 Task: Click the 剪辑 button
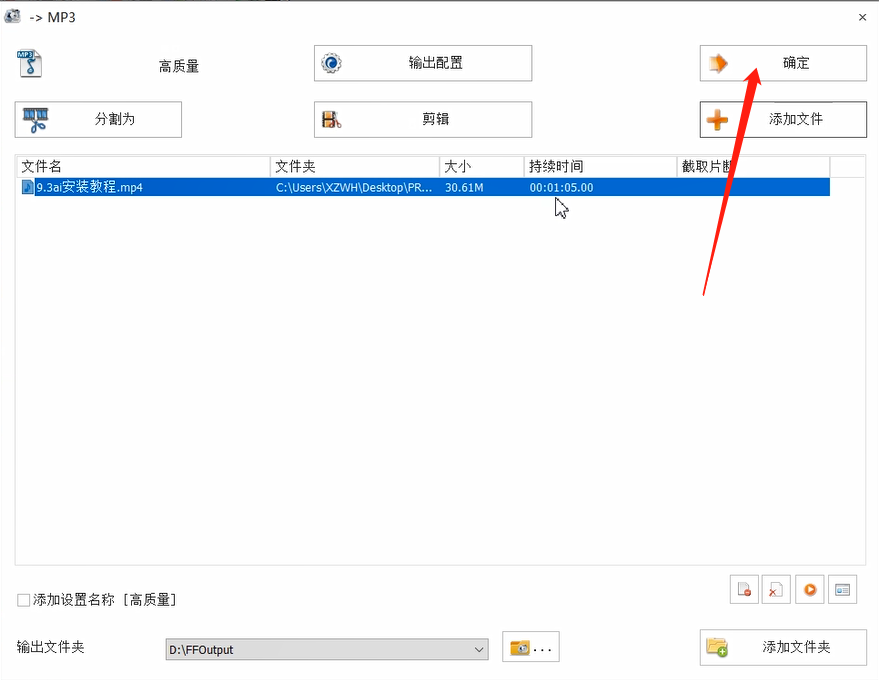coord(422,119)
